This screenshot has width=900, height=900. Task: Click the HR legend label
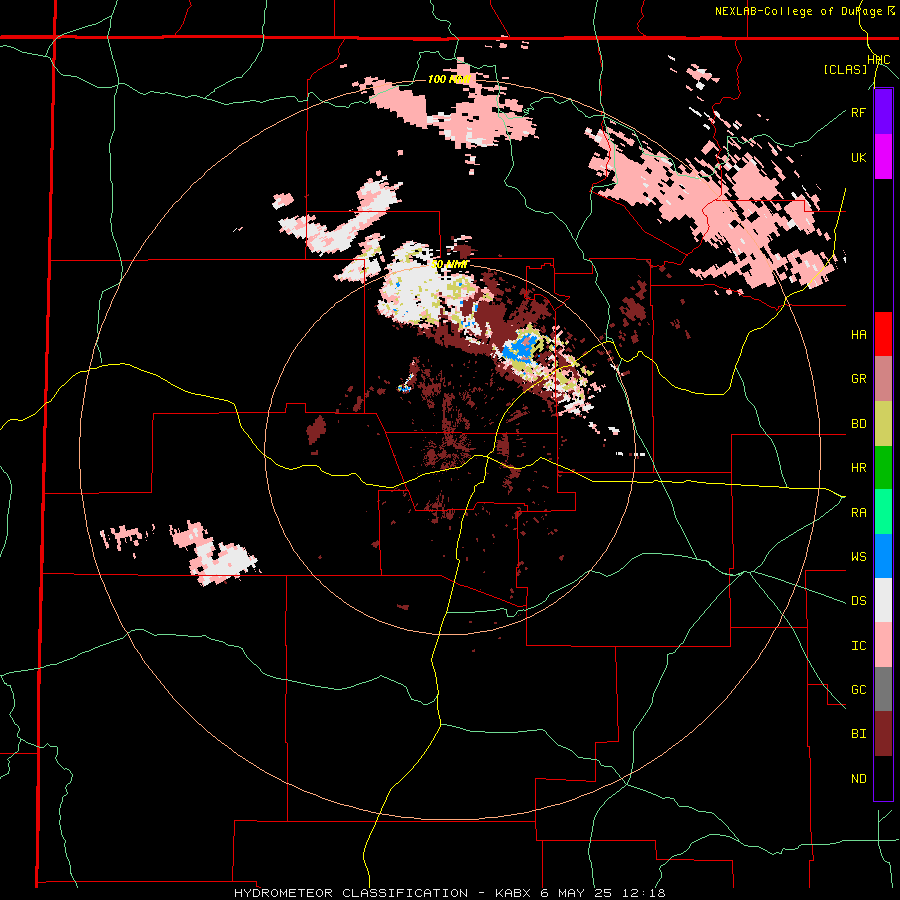coord(858,468)
